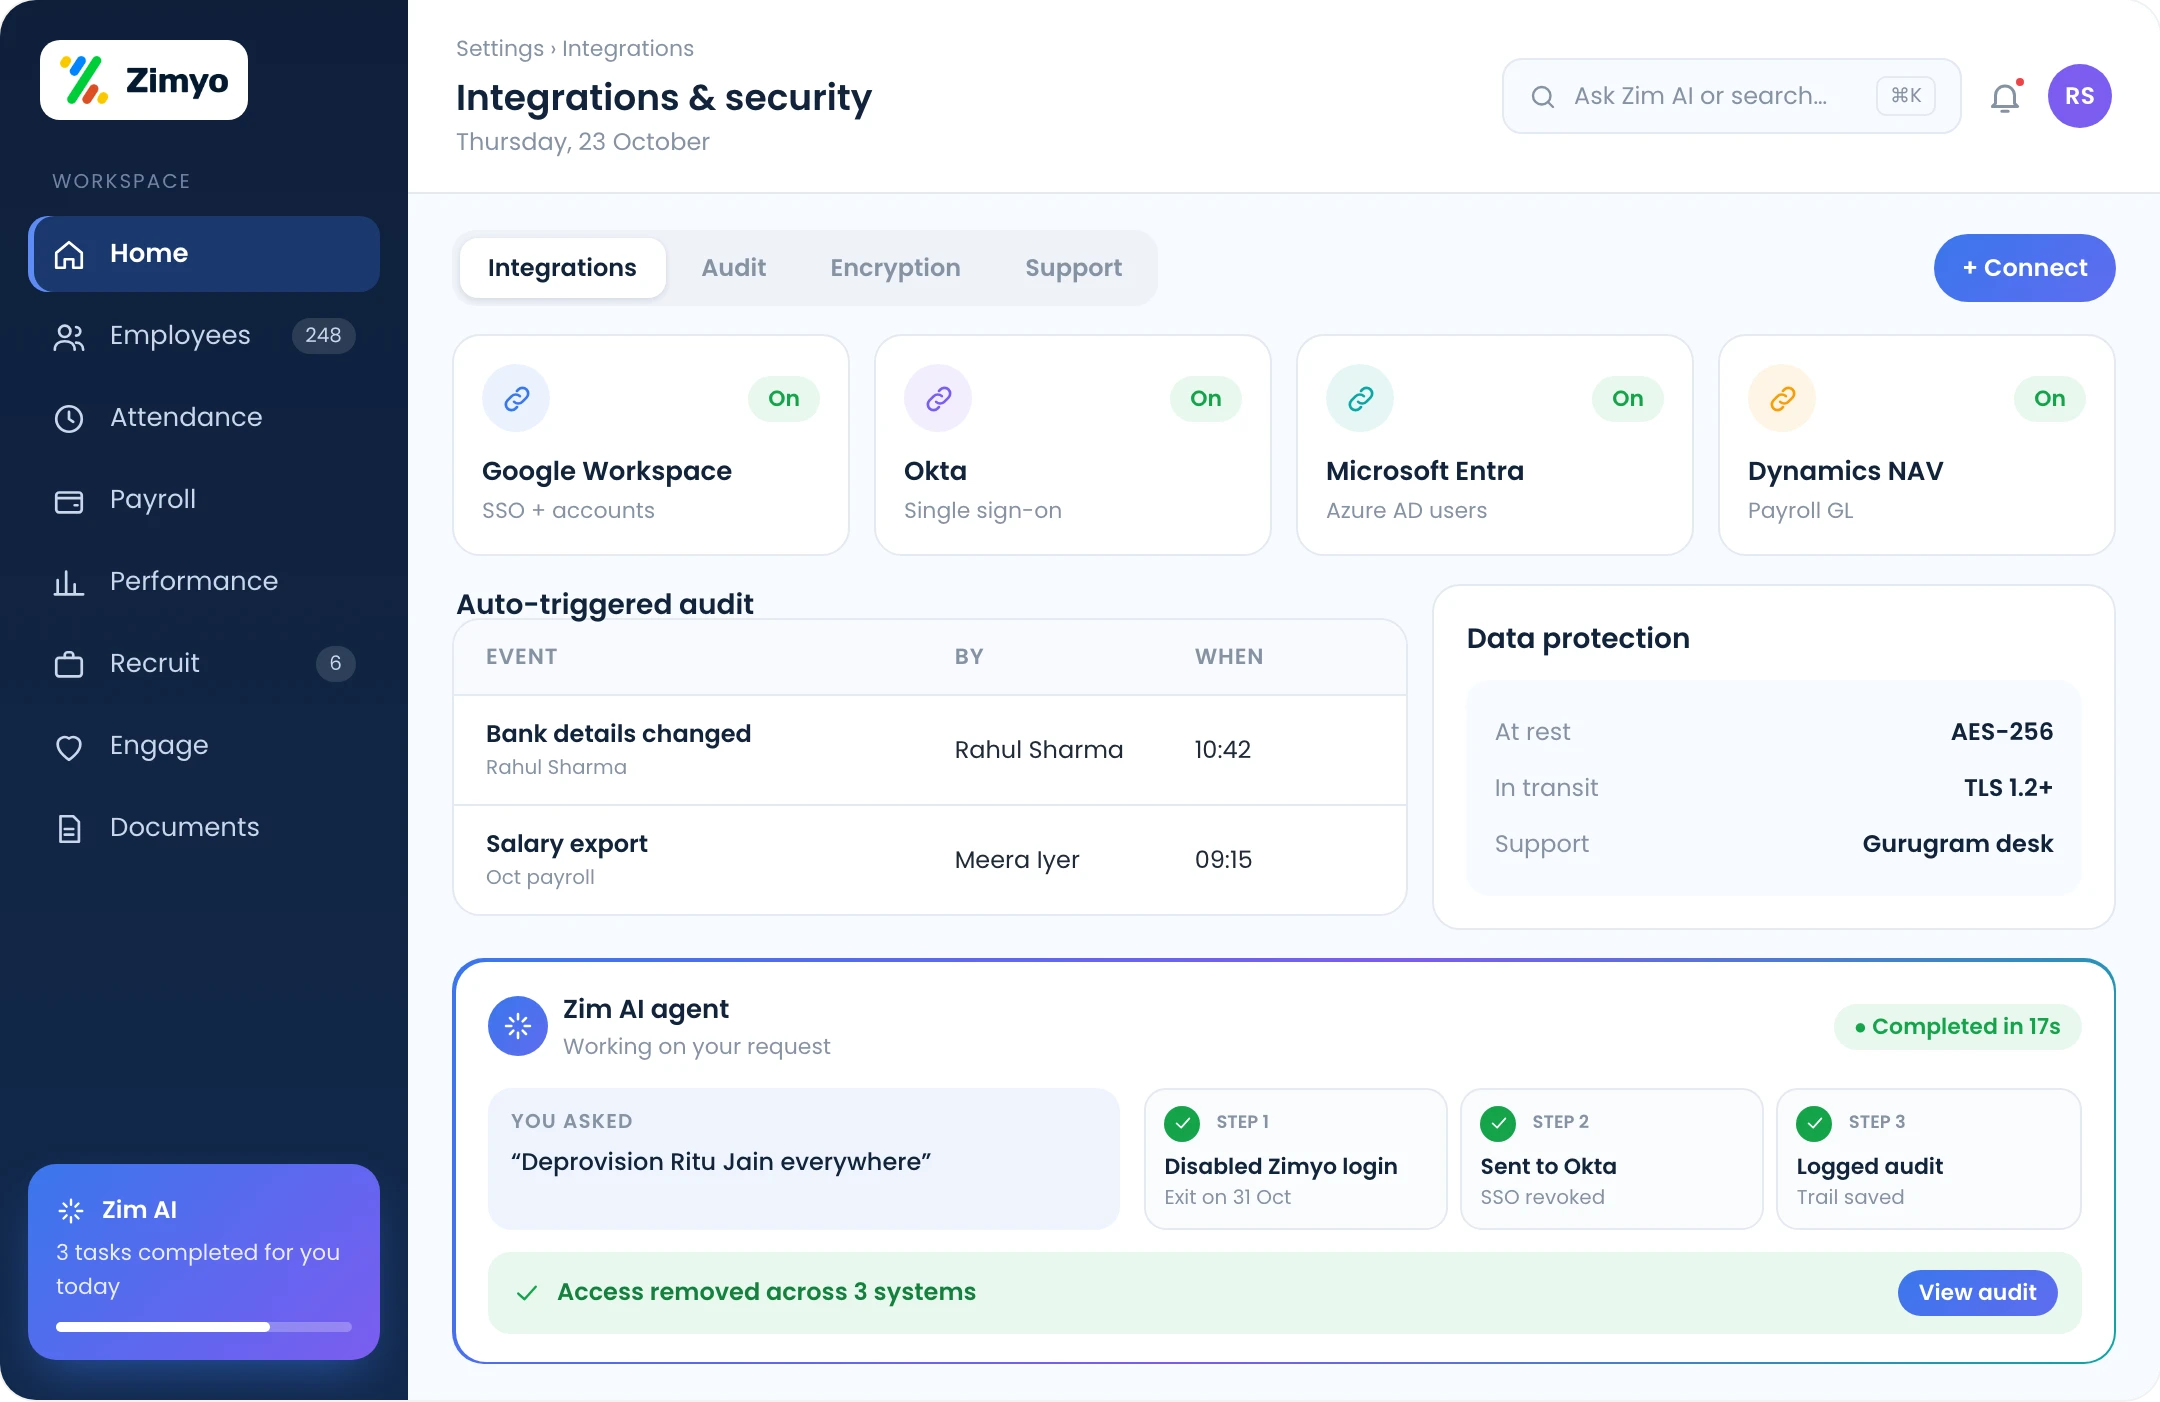This screenshot has width=2160, height=1402.
Task: Open the Support tab
Action: tap(1073, 268)
